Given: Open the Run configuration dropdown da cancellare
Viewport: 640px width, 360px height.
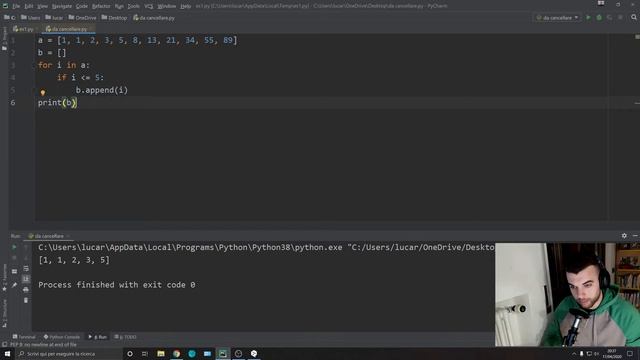Looking at the screenshot, I should (x=558, y=18).
